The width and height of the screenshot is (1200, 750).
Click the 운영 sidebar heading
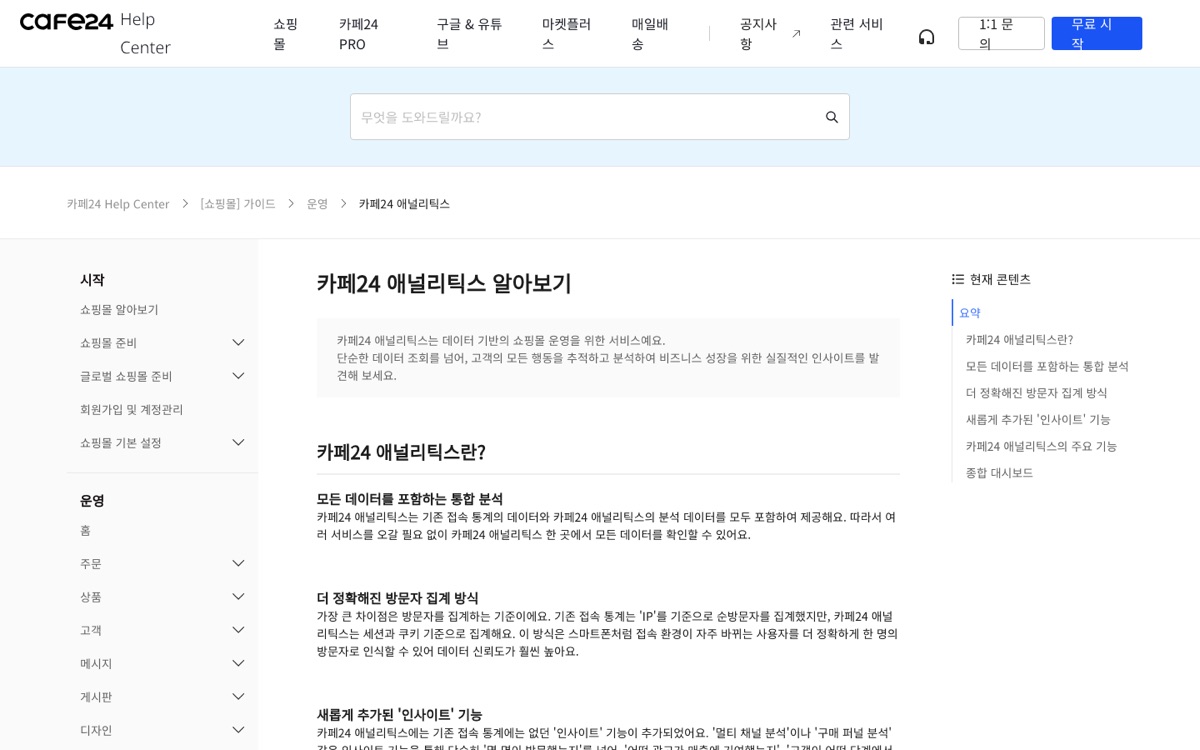tap(92, 501)
